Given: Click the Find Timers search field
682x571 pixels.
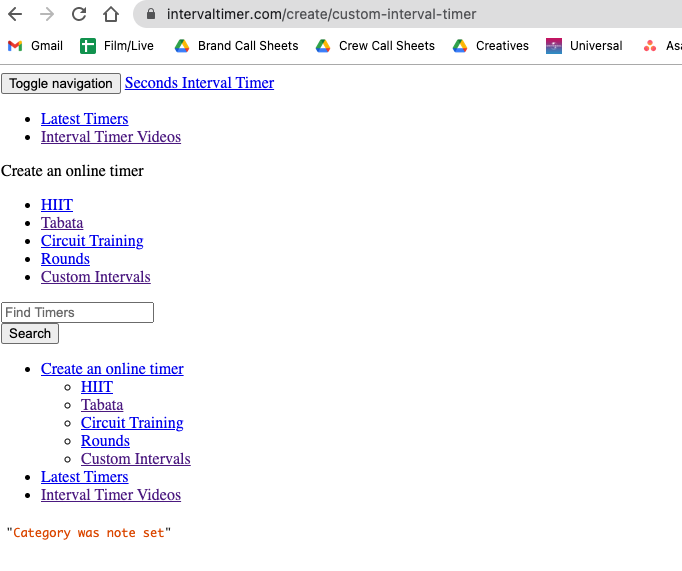Looking at the screenshot, I should (77, 312).
